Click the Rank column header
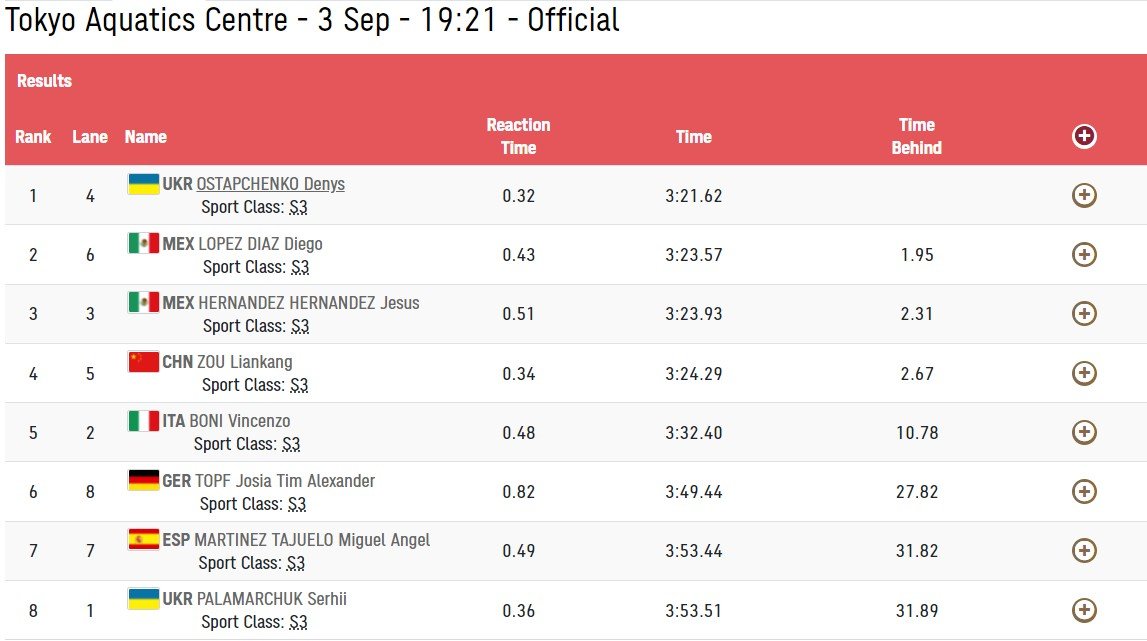The height and width of the screenshot is (641, 1147). (33, 137)
